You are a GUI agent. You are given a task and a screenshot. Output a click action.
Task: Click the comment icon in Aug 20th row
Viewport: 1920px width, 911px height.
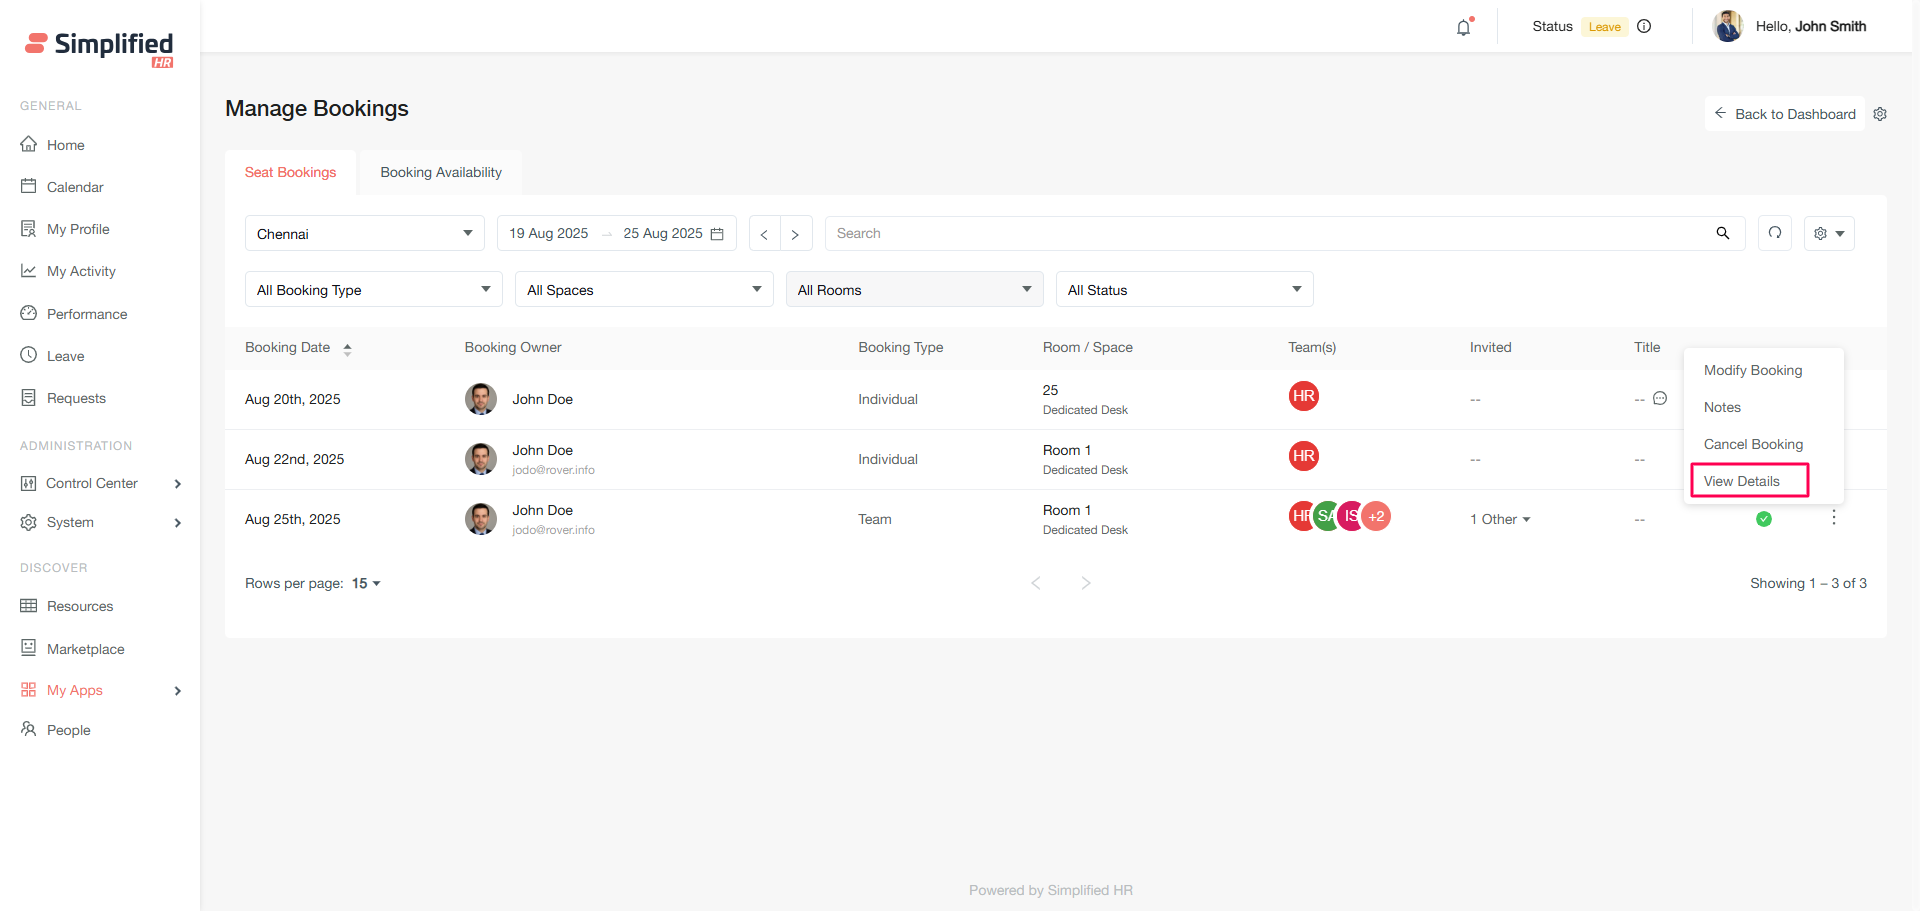(x=1660, y=398)
